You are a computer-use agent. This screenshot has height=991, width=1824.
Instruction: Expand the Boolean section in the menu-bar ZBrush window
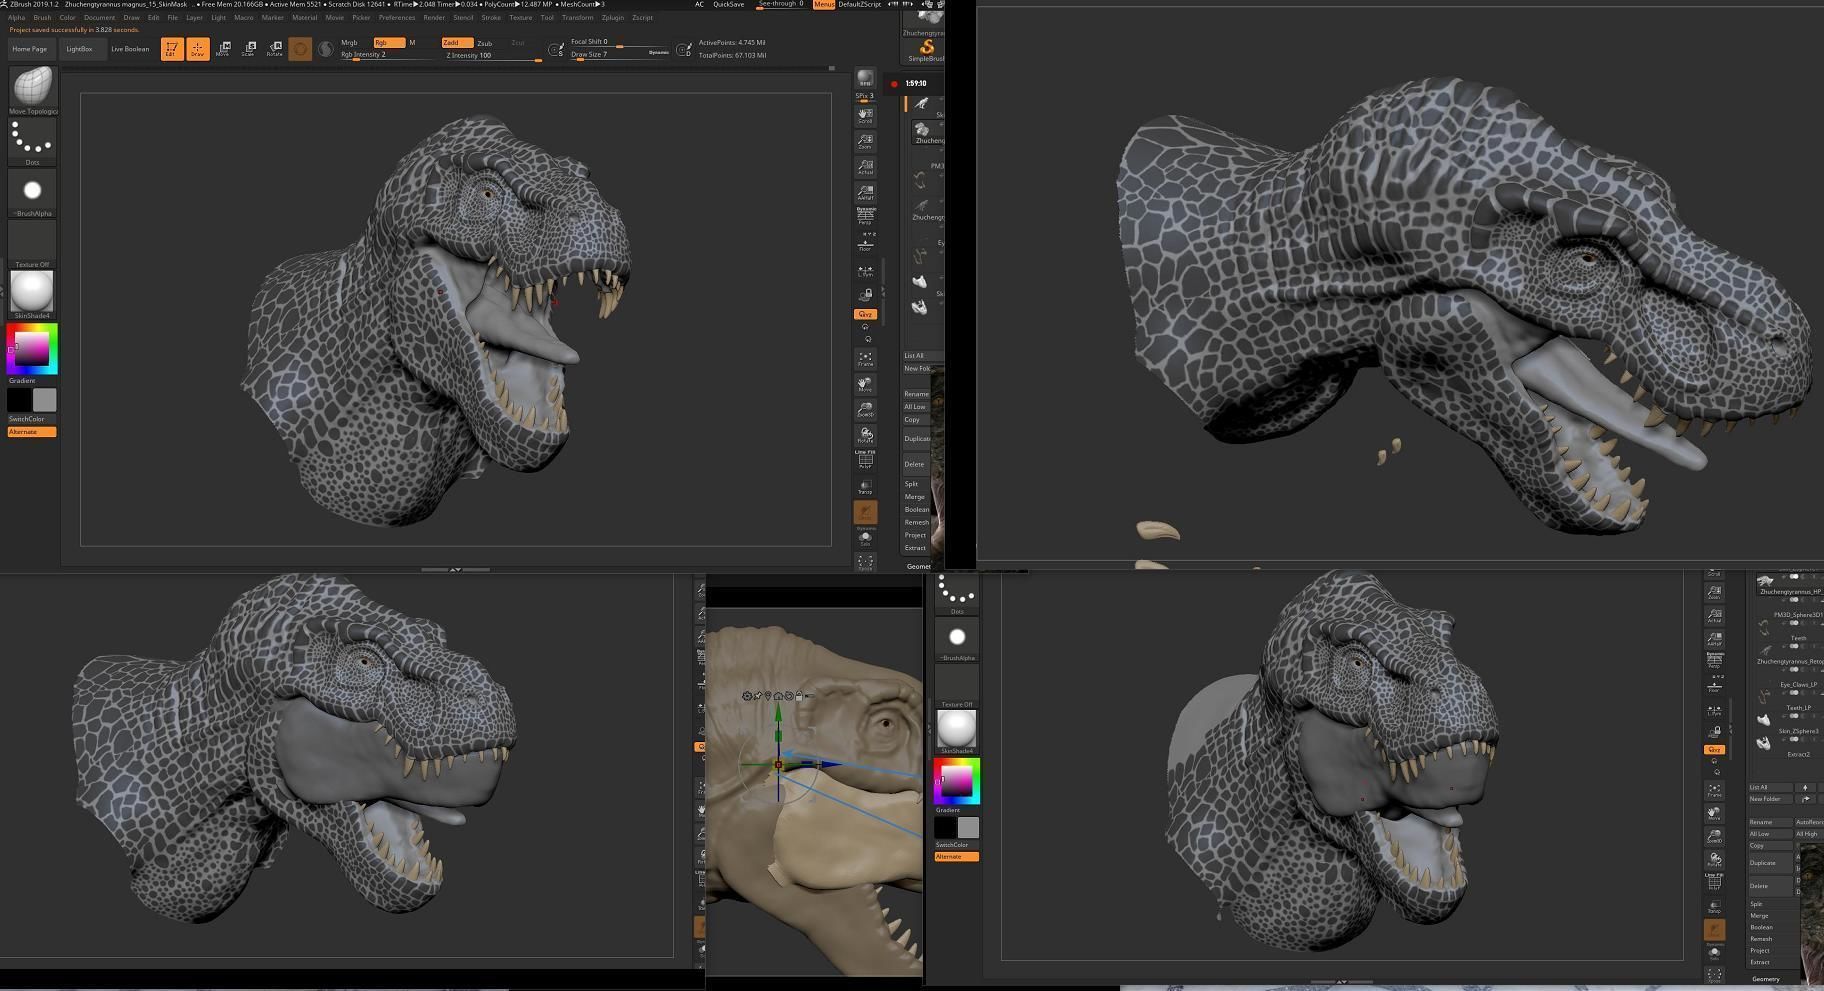click(x=916, y=510)
